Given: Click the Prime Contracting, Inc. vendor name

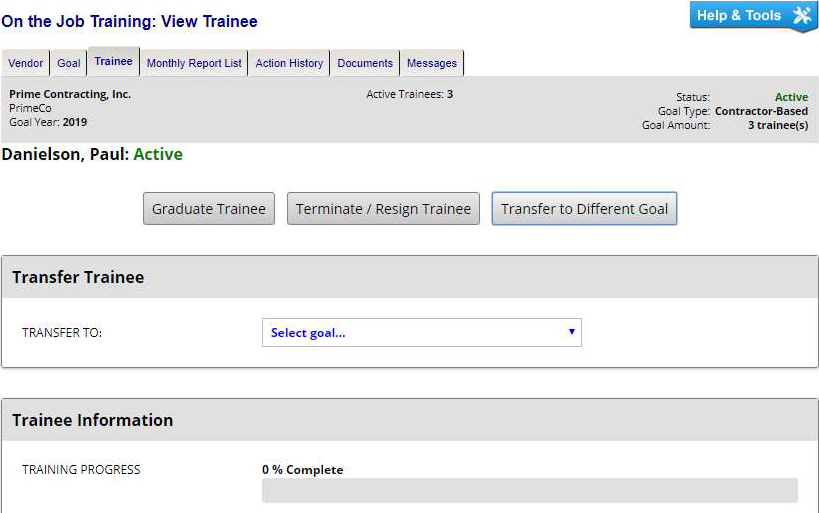Looking at the screenshot, I should (x=70, y=94).
